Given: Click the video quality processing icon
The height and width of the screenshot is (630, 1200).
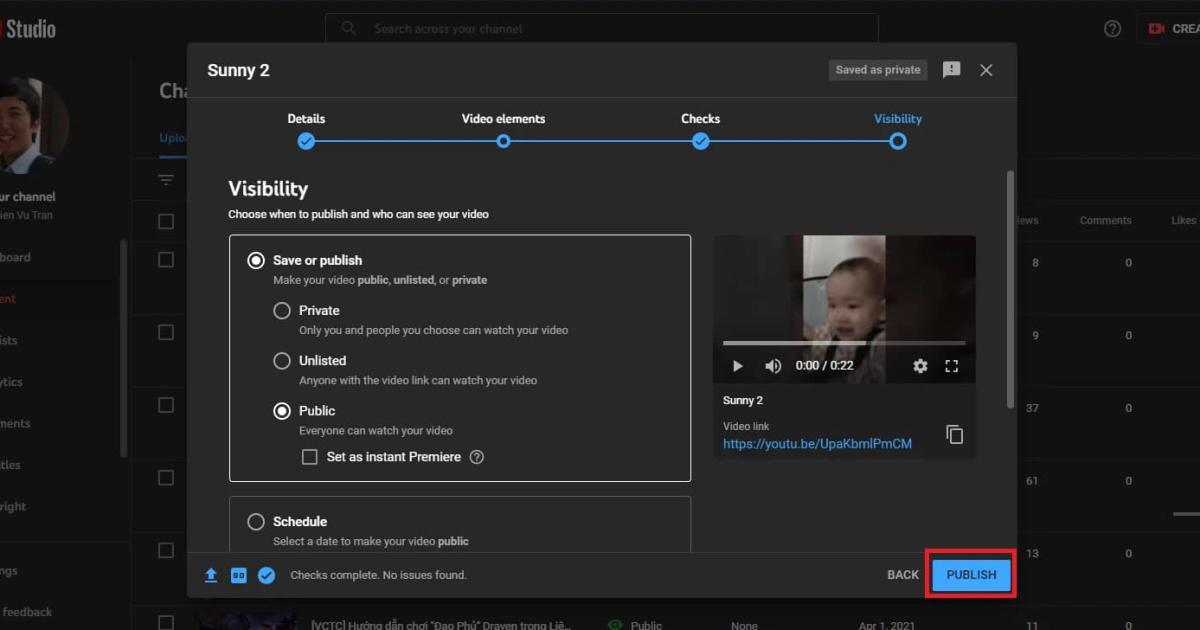Looking at the screenshot, I should 238,575.
